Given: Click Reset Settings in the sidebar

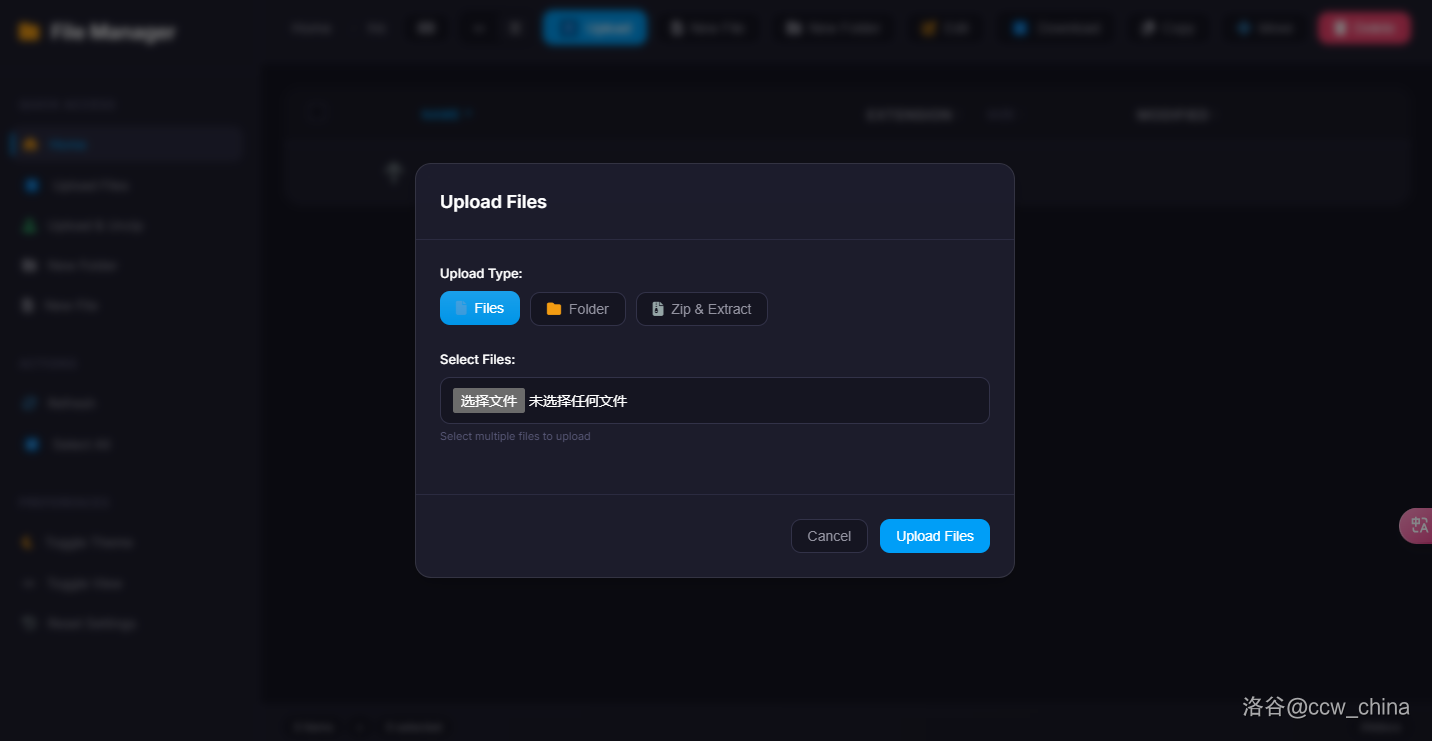Looking at the screenshot, I should pos(91,623).
